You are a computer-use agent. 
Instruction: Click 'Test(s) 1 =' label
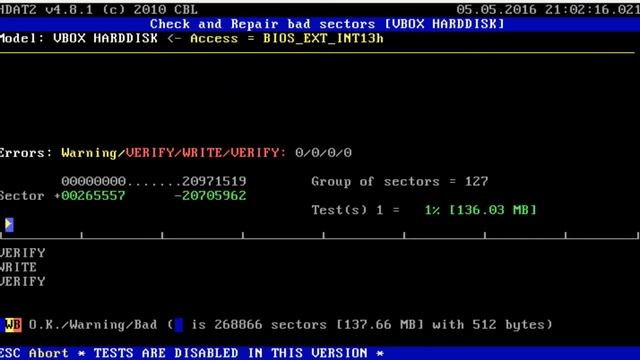(x=355, y=210)
